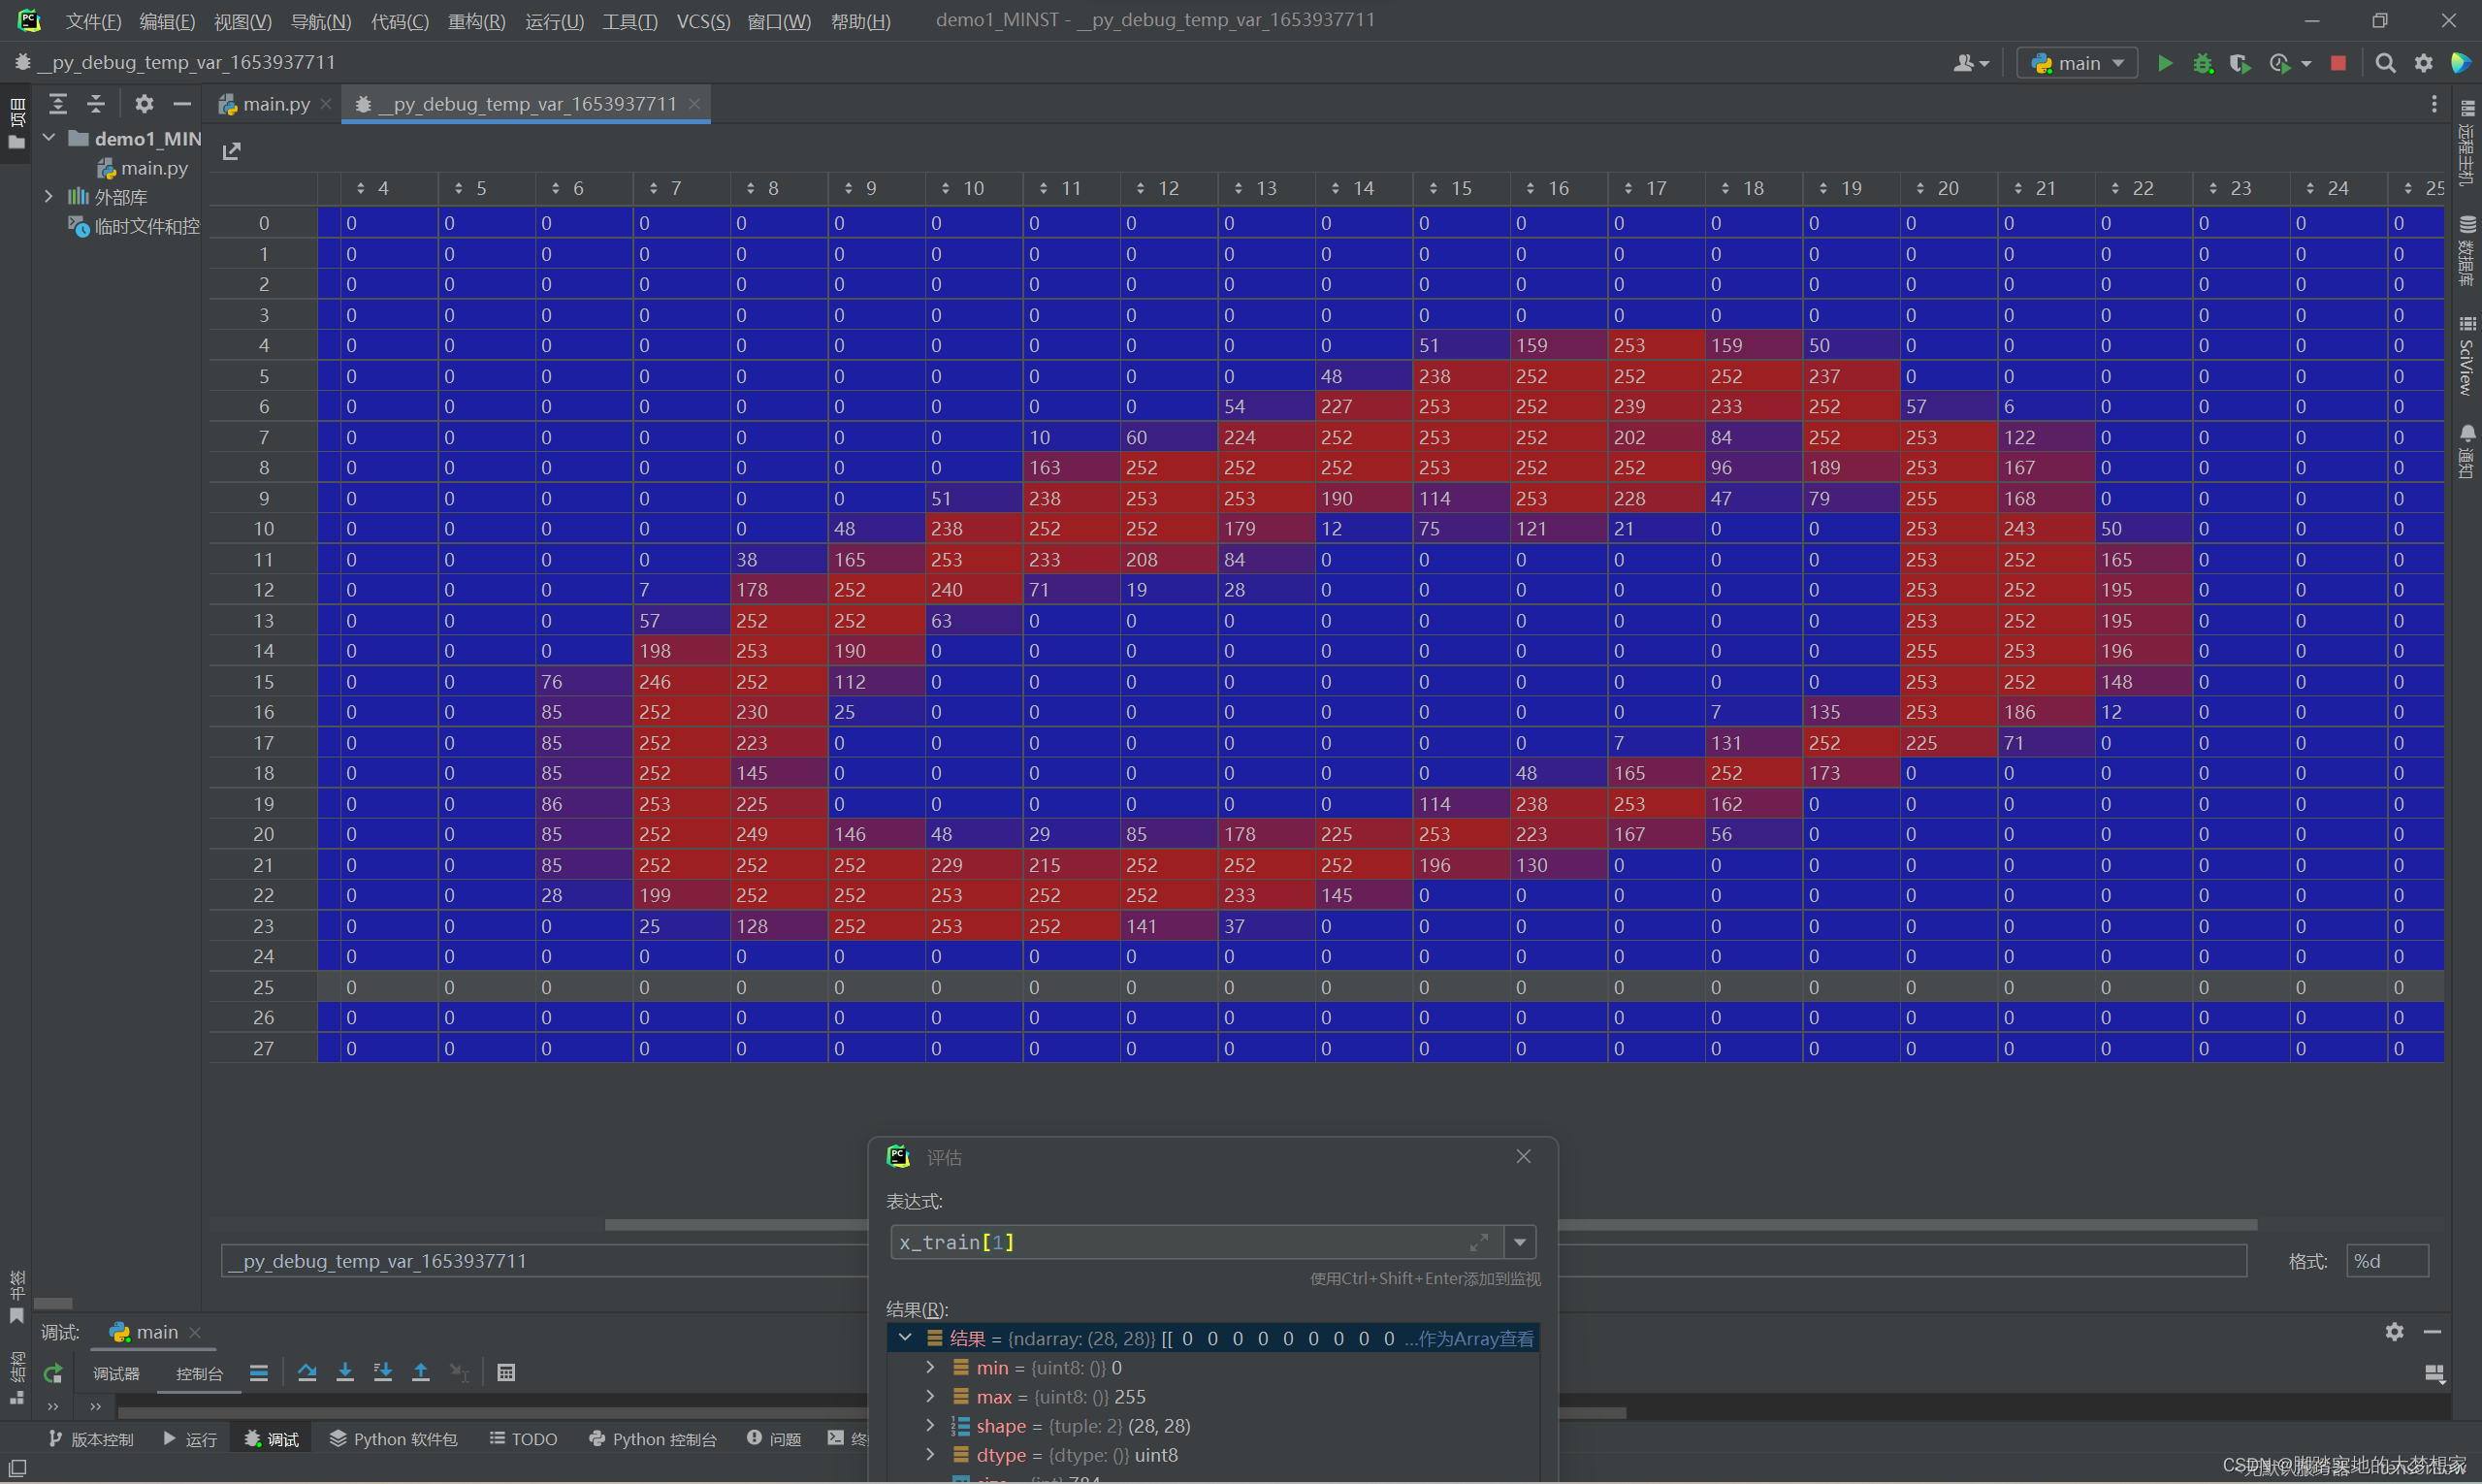
Task: Click the colorful JetBrains Toolbox icon at top right
Action: click(2460, 63)
